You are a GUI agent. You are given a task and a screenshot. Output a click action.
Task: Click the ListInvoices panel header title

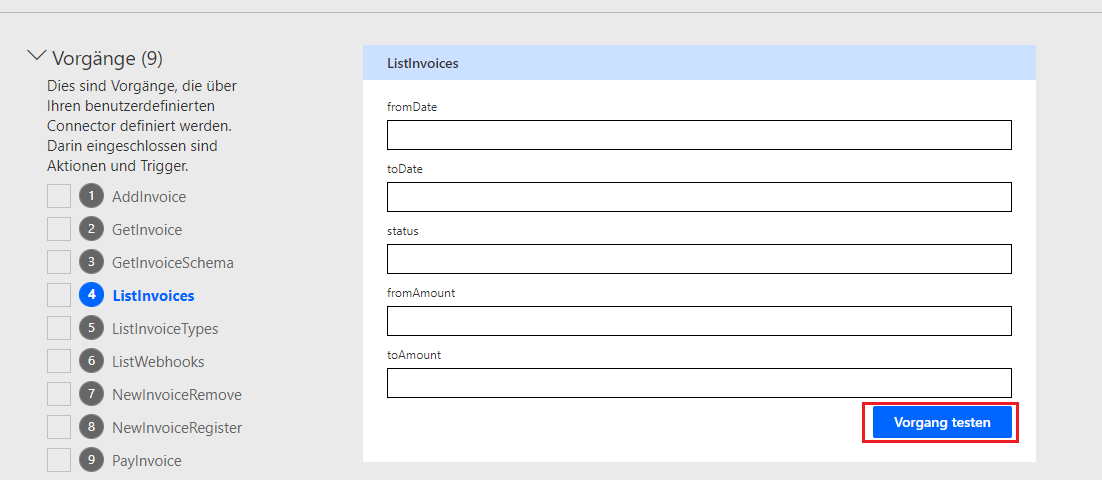pos(422,63)
